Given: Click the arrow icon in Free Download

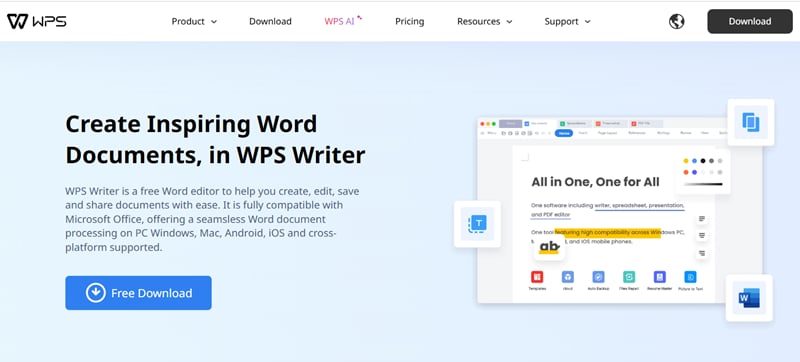Looking at the screenshot, I should pos(95,293).
